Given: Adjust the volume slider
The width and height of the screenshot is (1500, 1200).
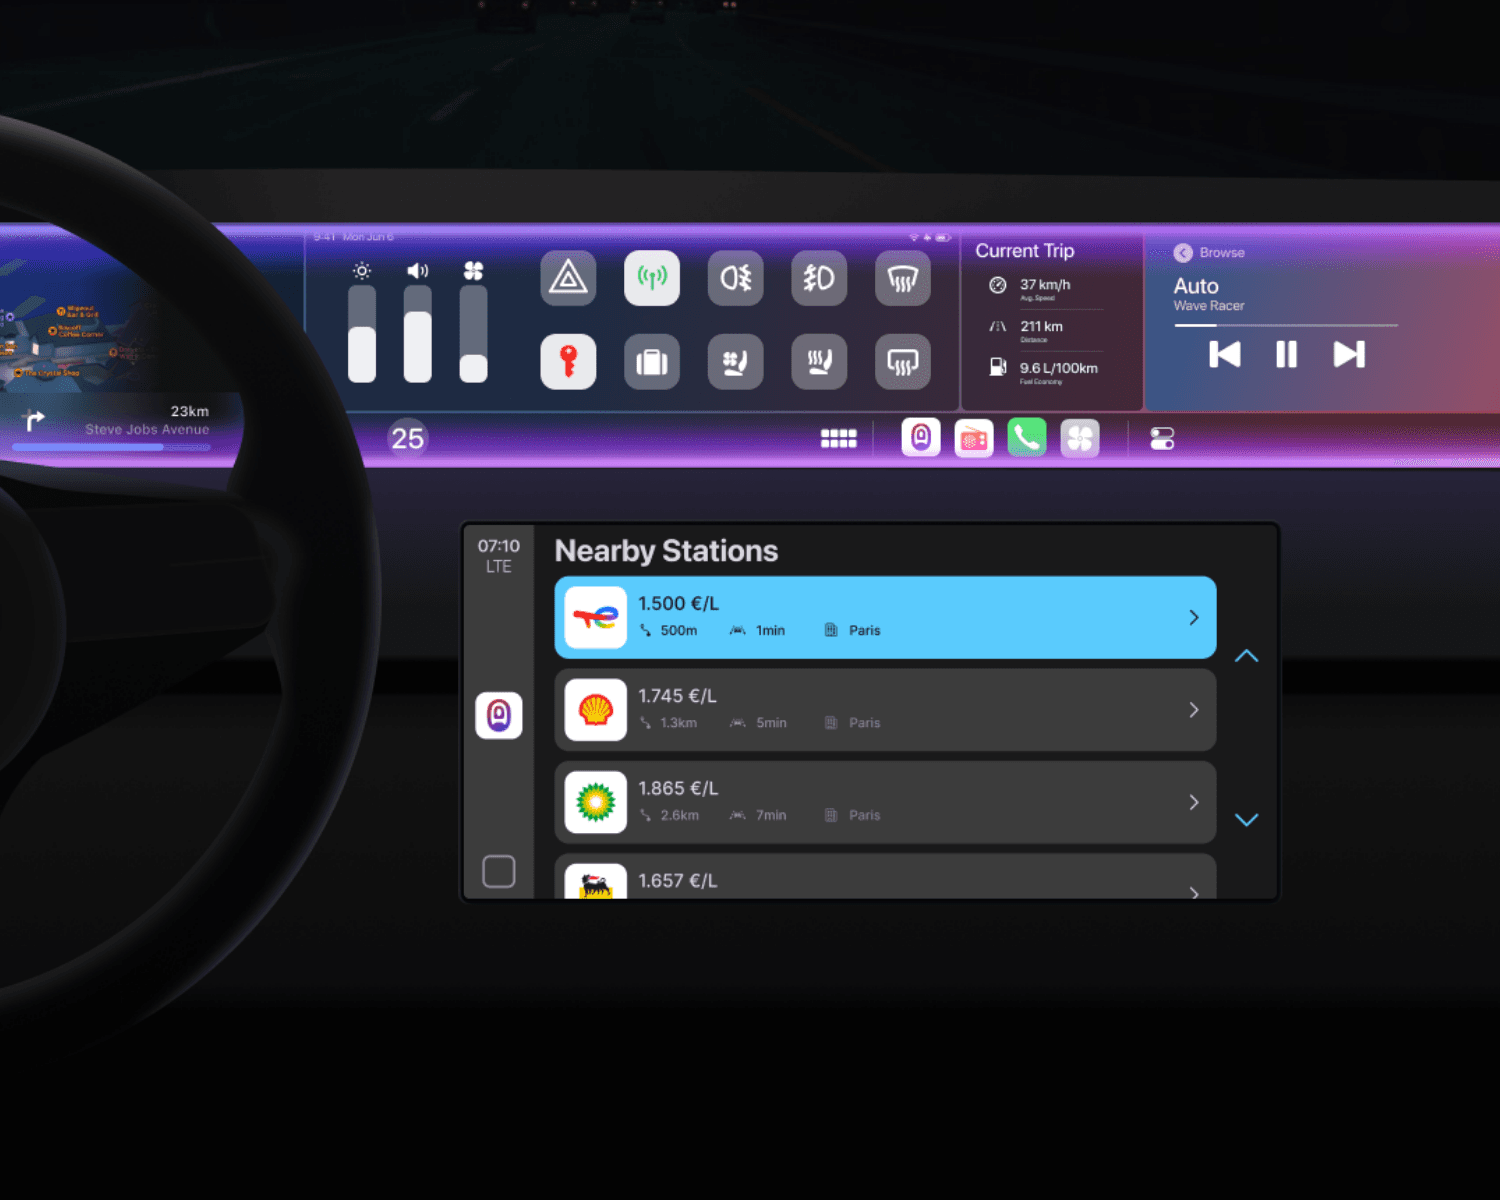Looking at the screenshot, I should point(418,334).
